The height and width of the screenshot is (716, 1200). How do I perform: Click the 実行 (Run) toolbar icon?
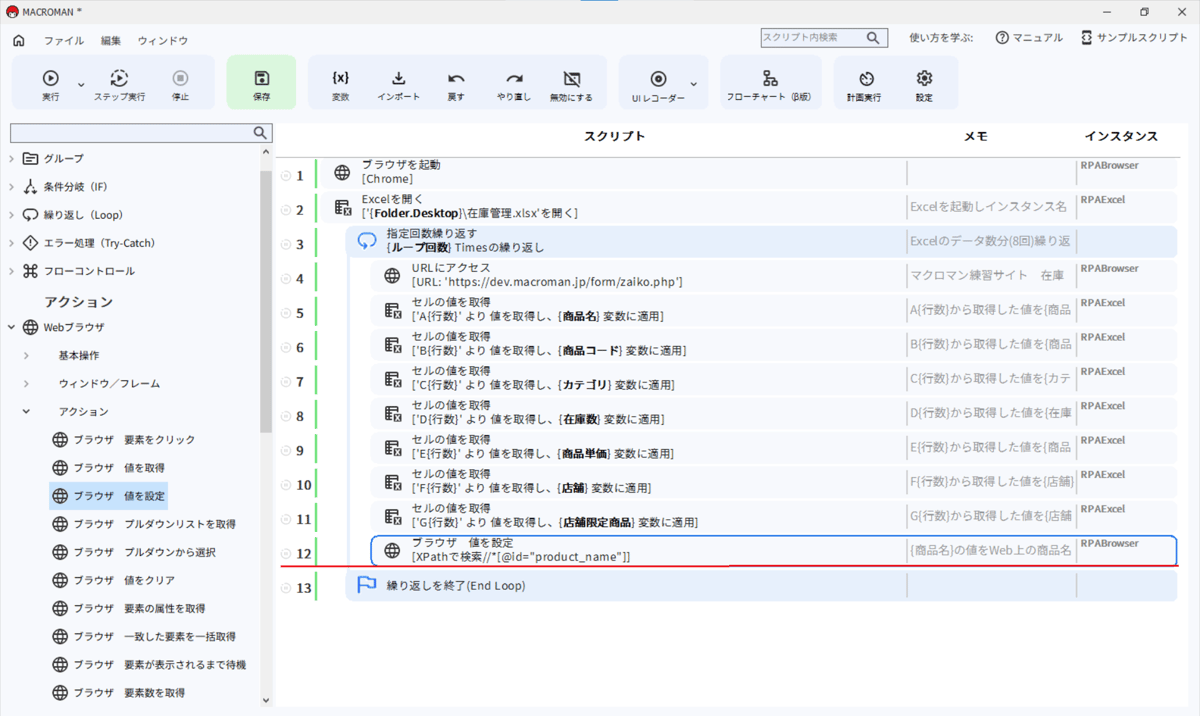click(x=50, y=79)
